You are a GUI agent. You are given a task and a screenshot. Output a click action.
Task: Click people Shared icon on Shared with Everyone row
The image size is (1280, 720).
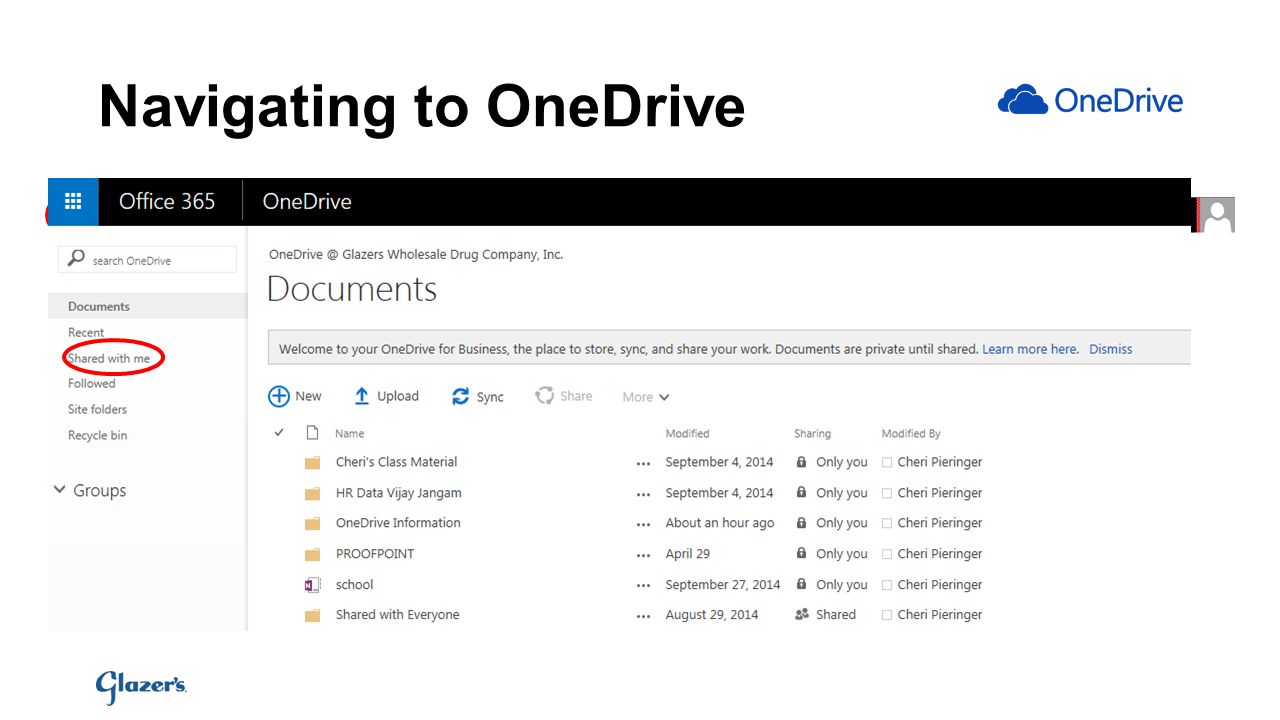(801, 615)
